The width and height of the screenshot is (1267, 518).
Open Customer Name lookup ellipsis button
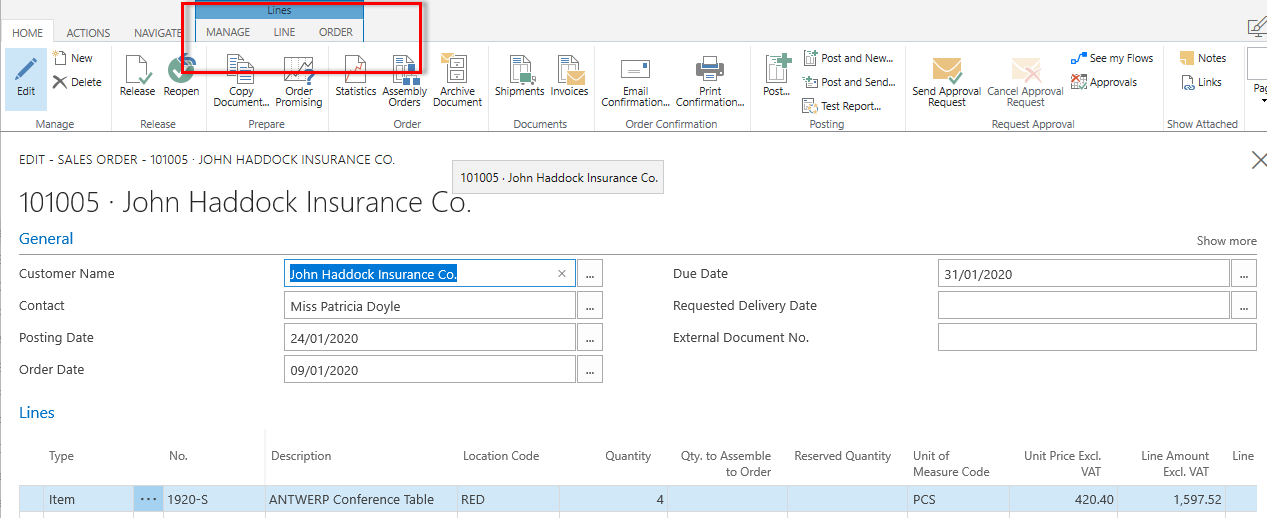click(590, 274)
